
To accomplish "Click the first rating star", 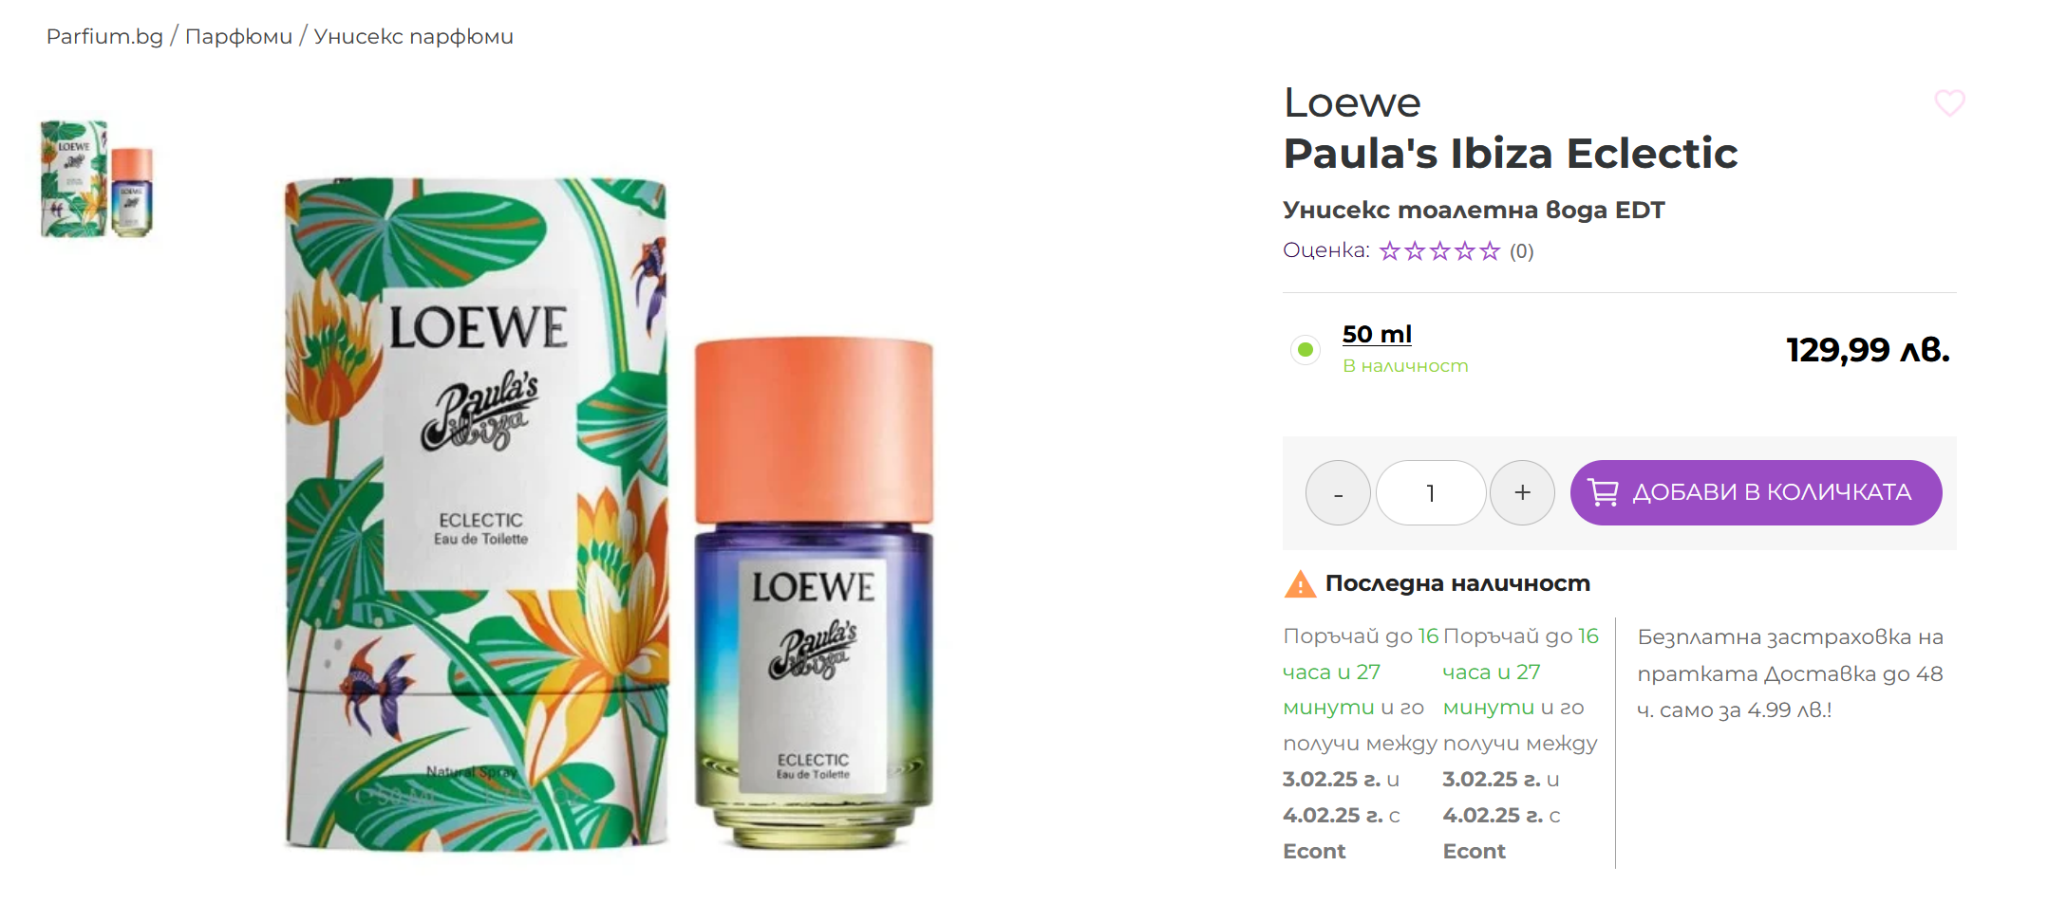I will (x=1390, y=251).
